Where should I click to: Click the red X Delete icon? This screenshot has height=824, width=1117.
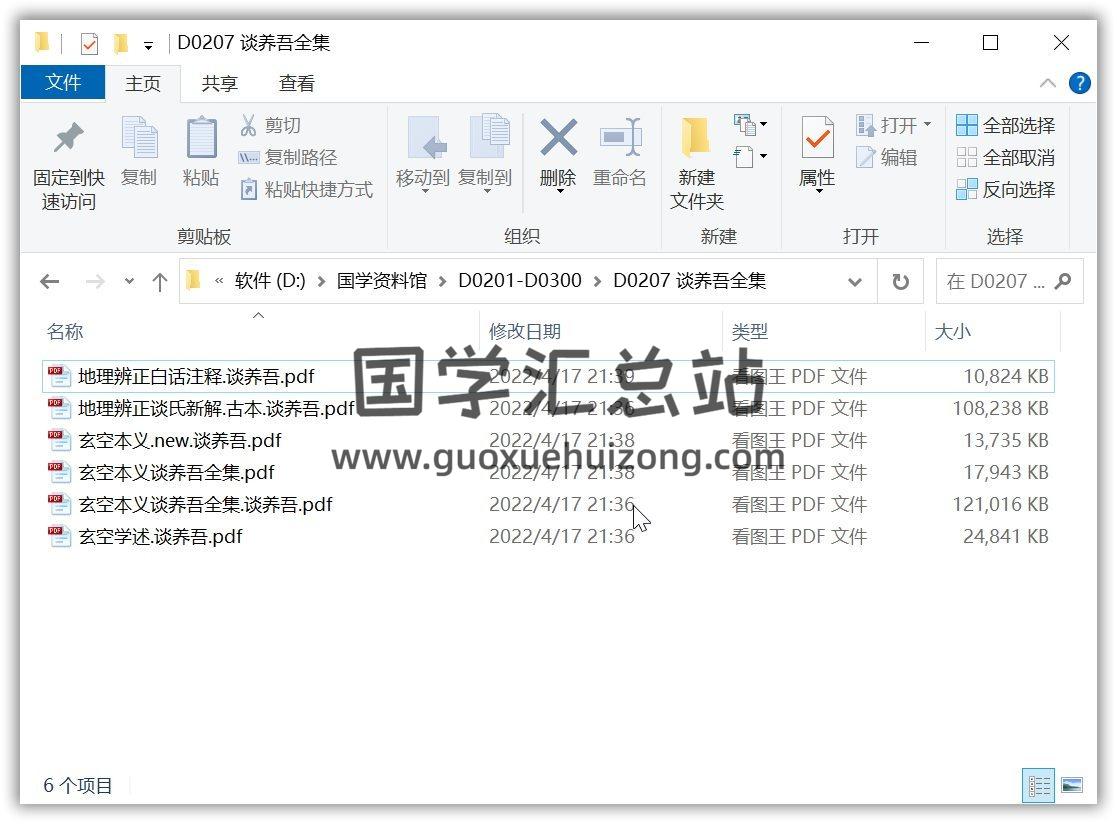(x=558, y=137)
